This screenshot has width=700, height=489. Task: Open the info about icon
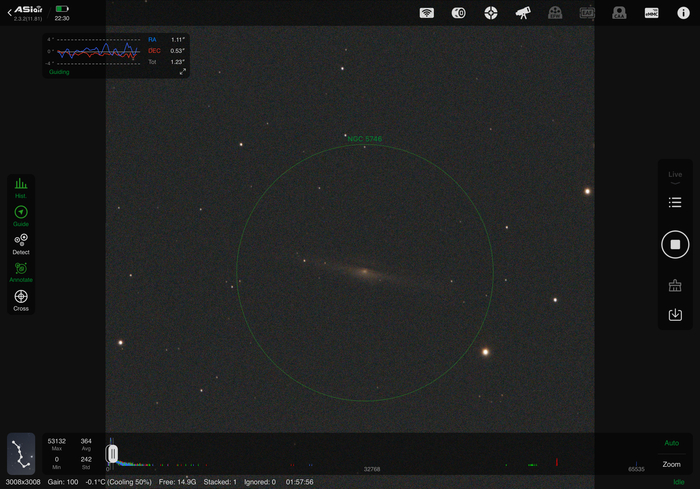pos(683,13)
